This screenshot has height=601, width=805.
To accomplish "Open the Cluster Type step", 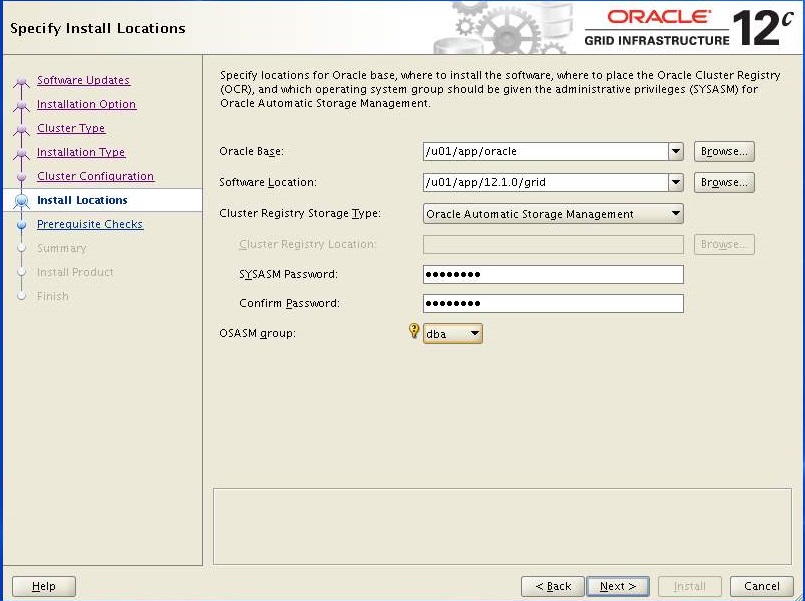I will point(71,128).
